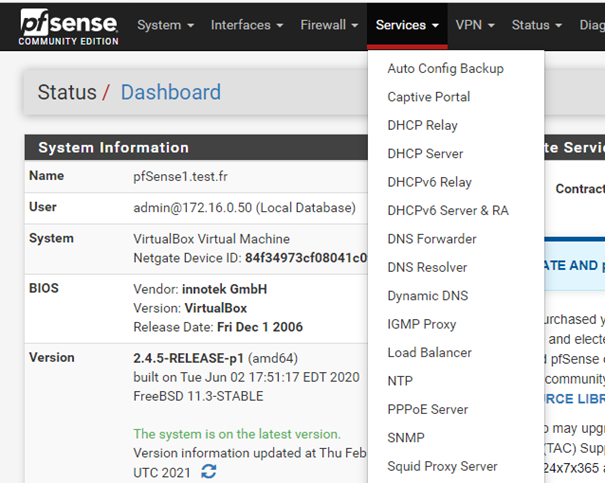Click the pfSense Community Edition logo
The height and width of the screenshot is (483, 605).
click(x=69, y=27)
